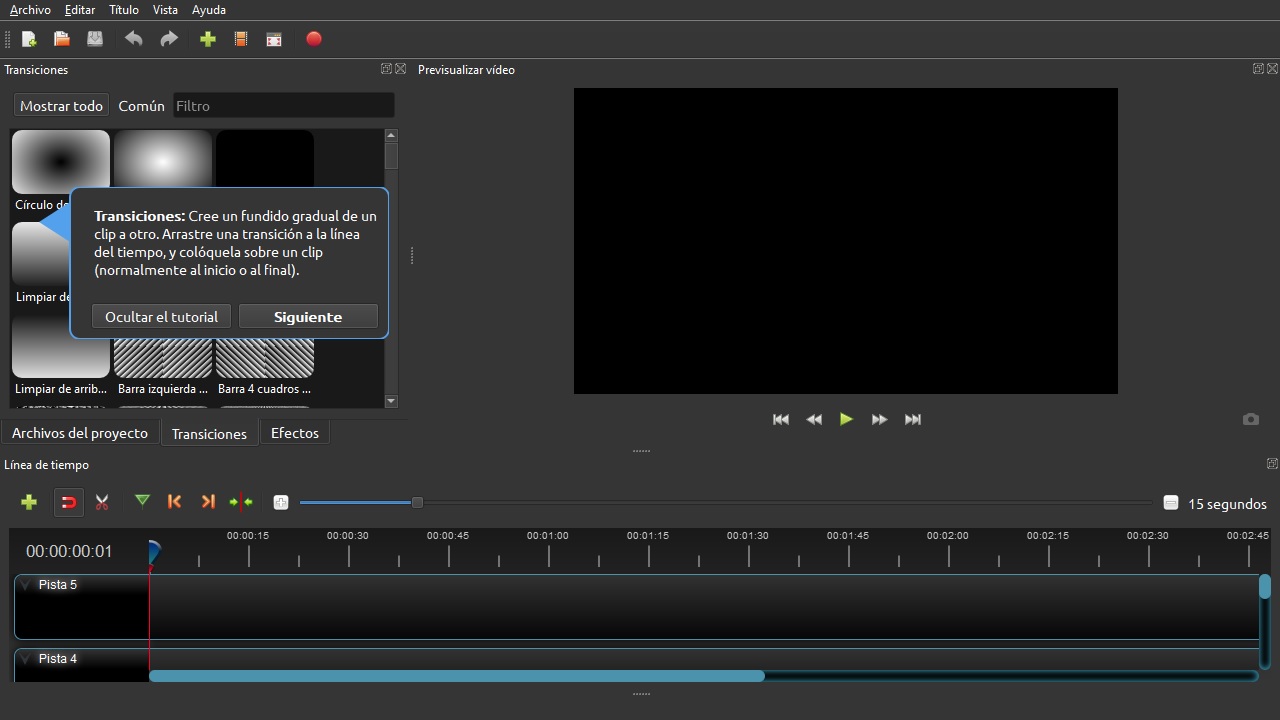Screen dimensions: 1280x720
Task: Toggle fullscreen from the toolbar
Action: click(x=274, y=39)
